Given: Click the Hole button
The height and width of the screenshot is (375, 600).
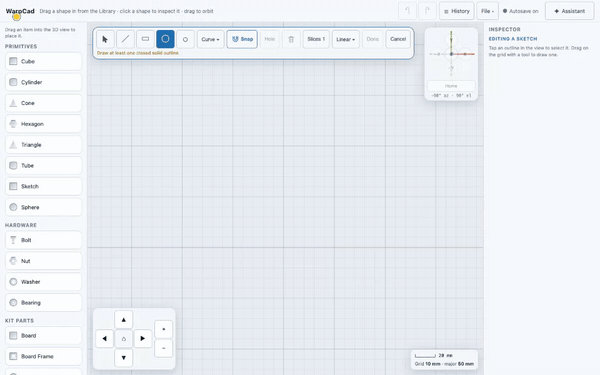Looking at the screenshot, I should (x=270, y=39).
